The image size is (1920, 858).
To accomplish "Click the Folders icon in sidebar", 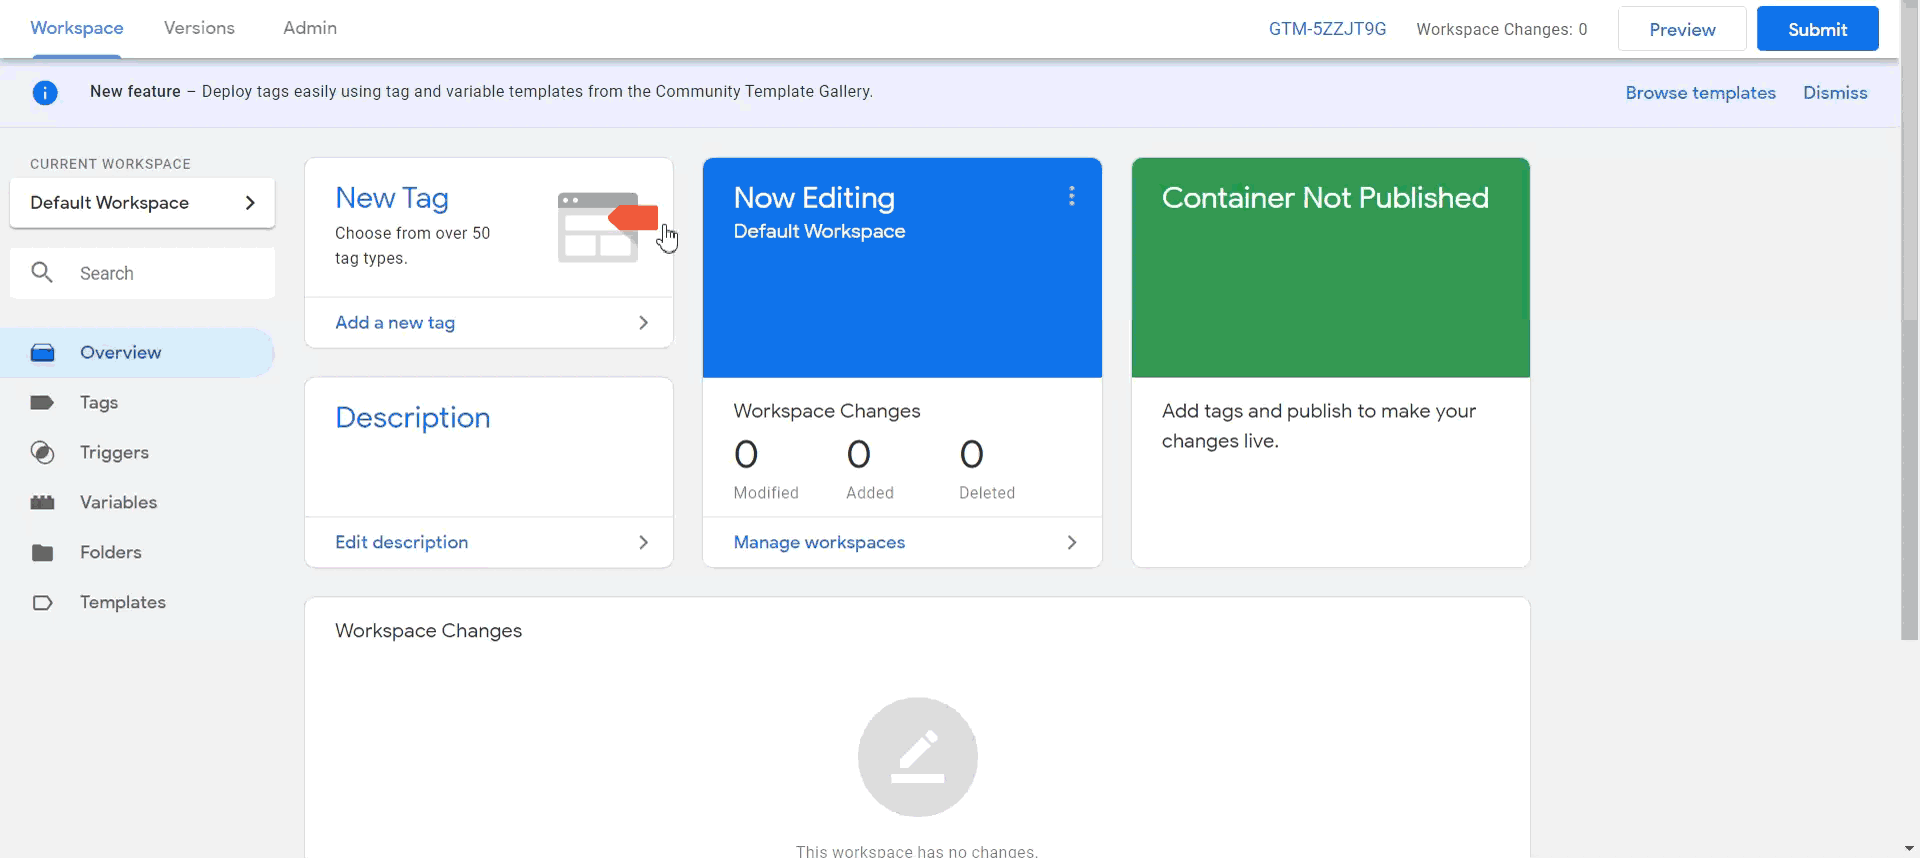I will (42, 553).
